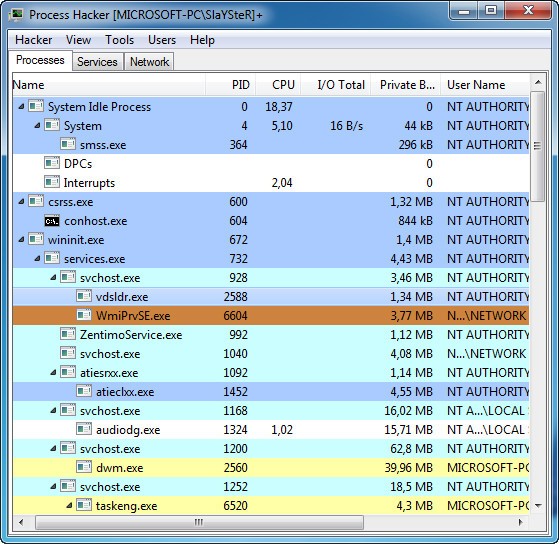Collapse the services.exe child processes
The image size is (559, 544).
pyautogui.click(x=37, y=258)
